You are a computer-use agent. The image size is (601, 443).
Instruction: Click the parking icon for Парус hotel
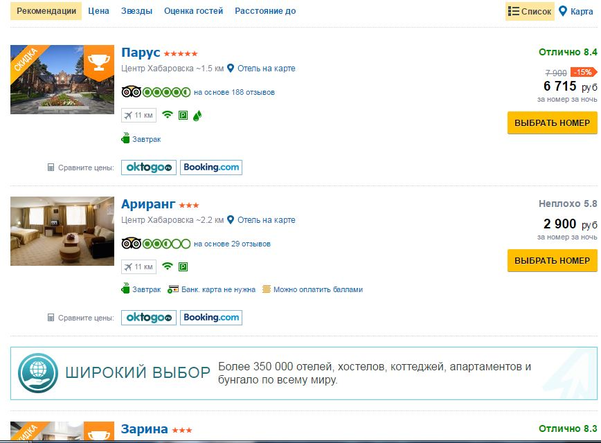pos(183,115)
